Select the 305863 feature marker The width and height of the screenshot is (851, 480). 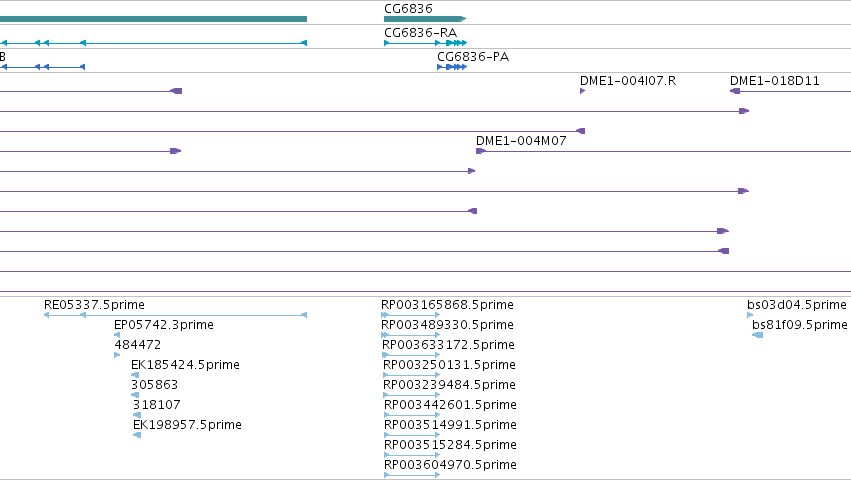coord(135,395)
